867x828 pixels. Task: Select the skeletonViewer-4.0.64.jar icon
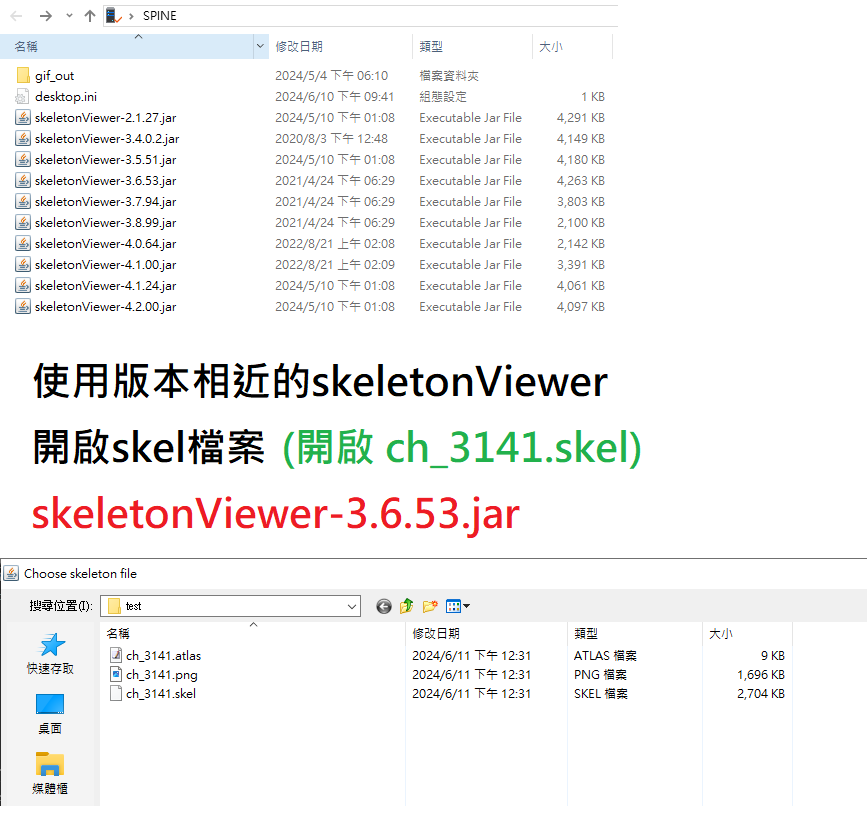pyautogui.click(x=23, y=243)
